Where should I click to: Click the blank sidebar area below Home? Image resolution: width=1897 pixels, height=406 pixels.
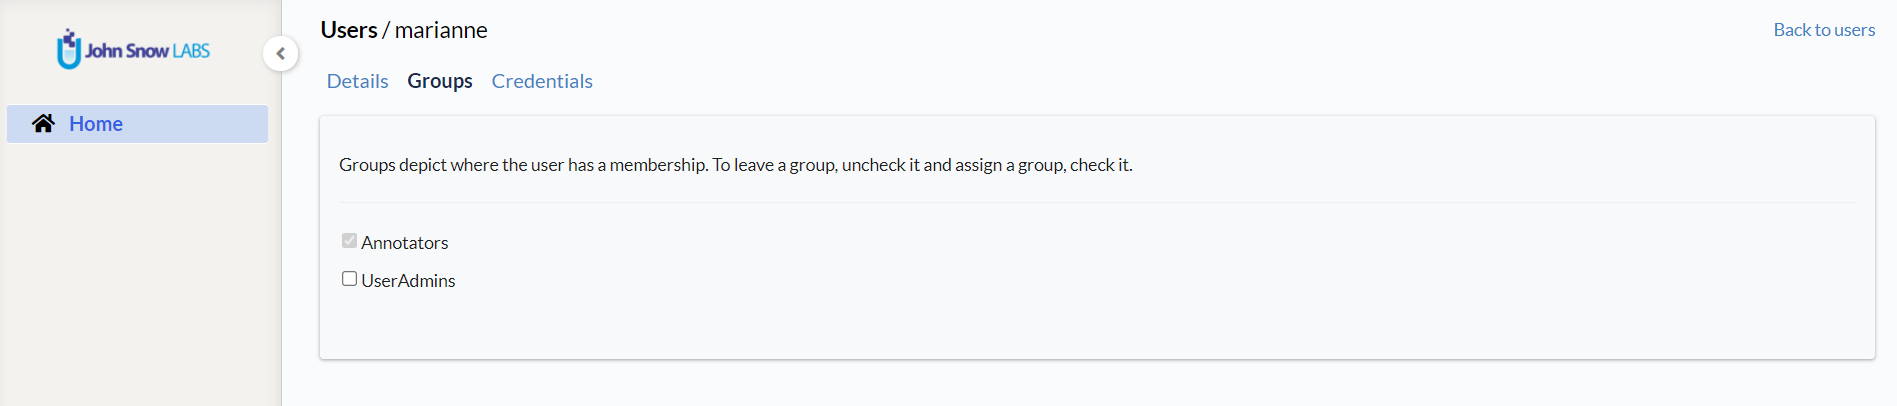click(x=140, y=280)
